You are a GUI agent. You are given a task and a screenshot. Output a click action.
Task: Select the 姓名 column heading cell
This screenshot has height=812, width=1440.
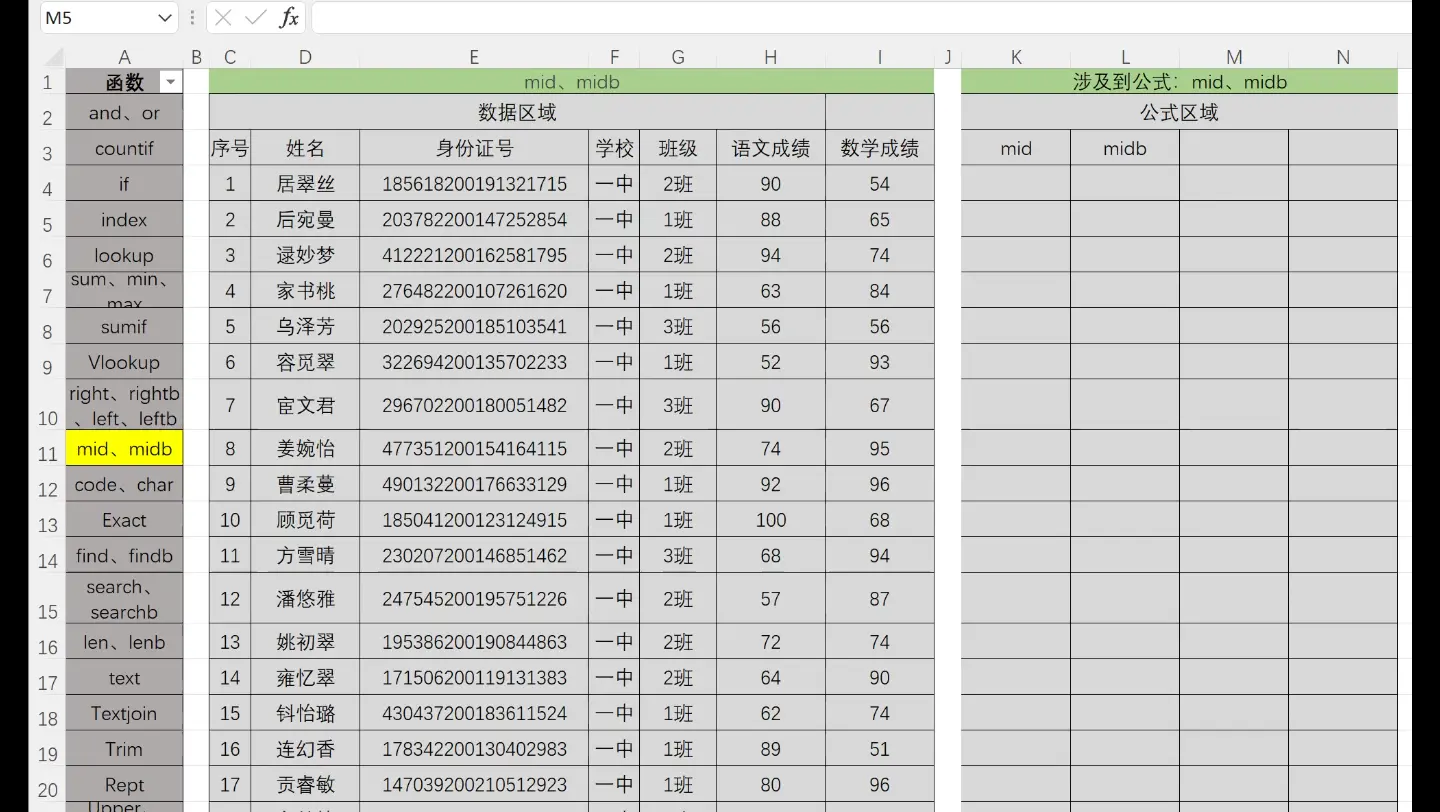305,148
